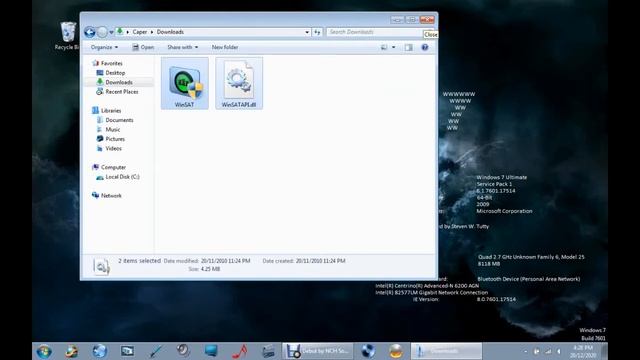Screen dimensions: 640x360
Task: Refresh the Downloads folder view
Action: point(317,32)
